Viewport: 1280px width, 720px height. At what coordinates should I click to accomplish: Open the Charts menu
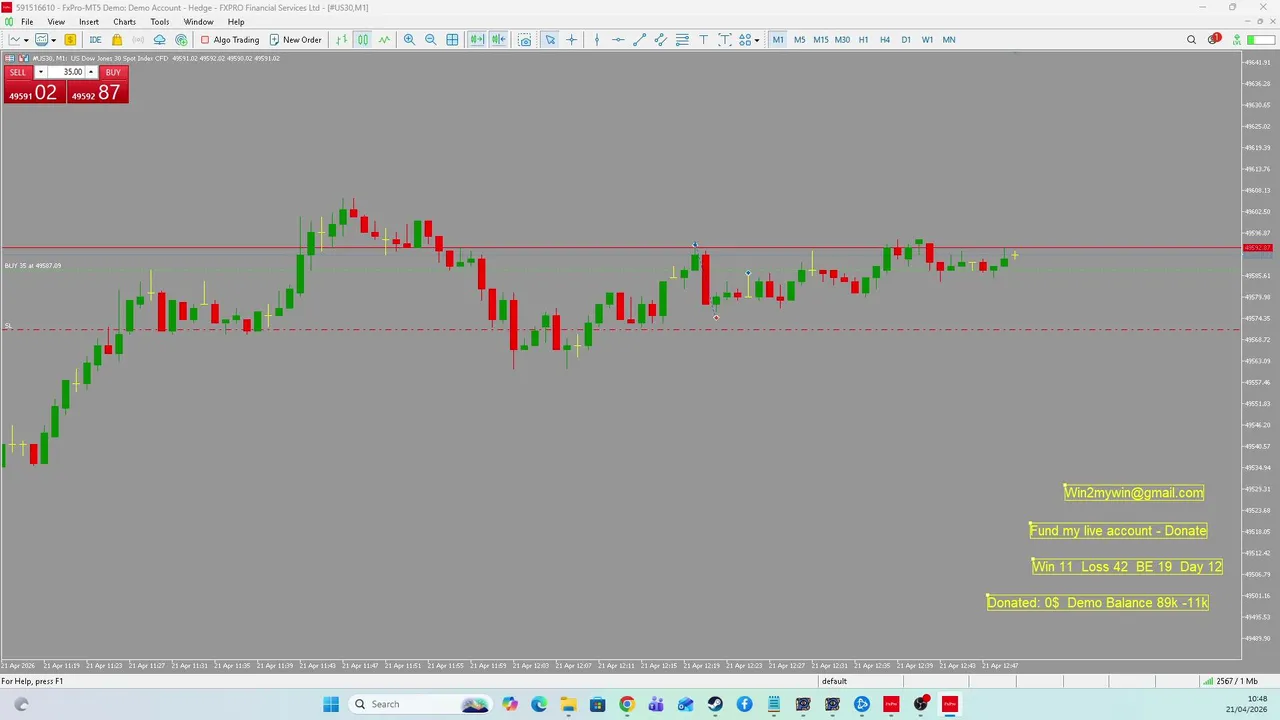[x=124, y=22]
